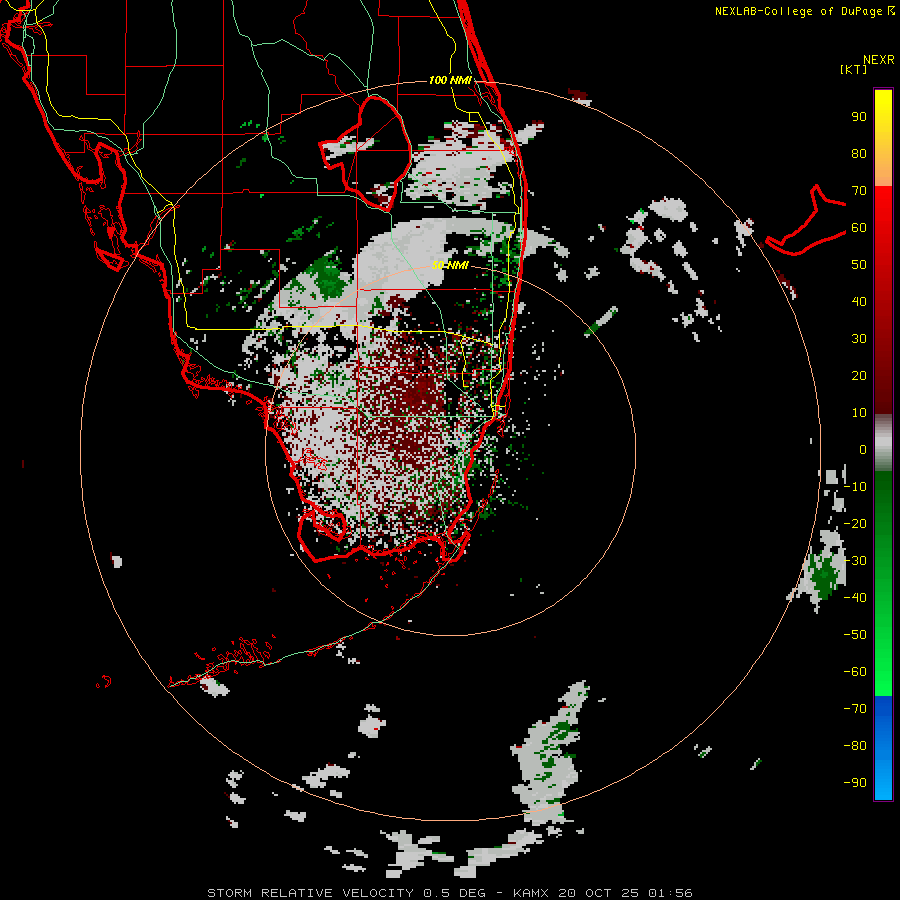Click the [KT] units label

pyautogui.click(x=853, y=69)
